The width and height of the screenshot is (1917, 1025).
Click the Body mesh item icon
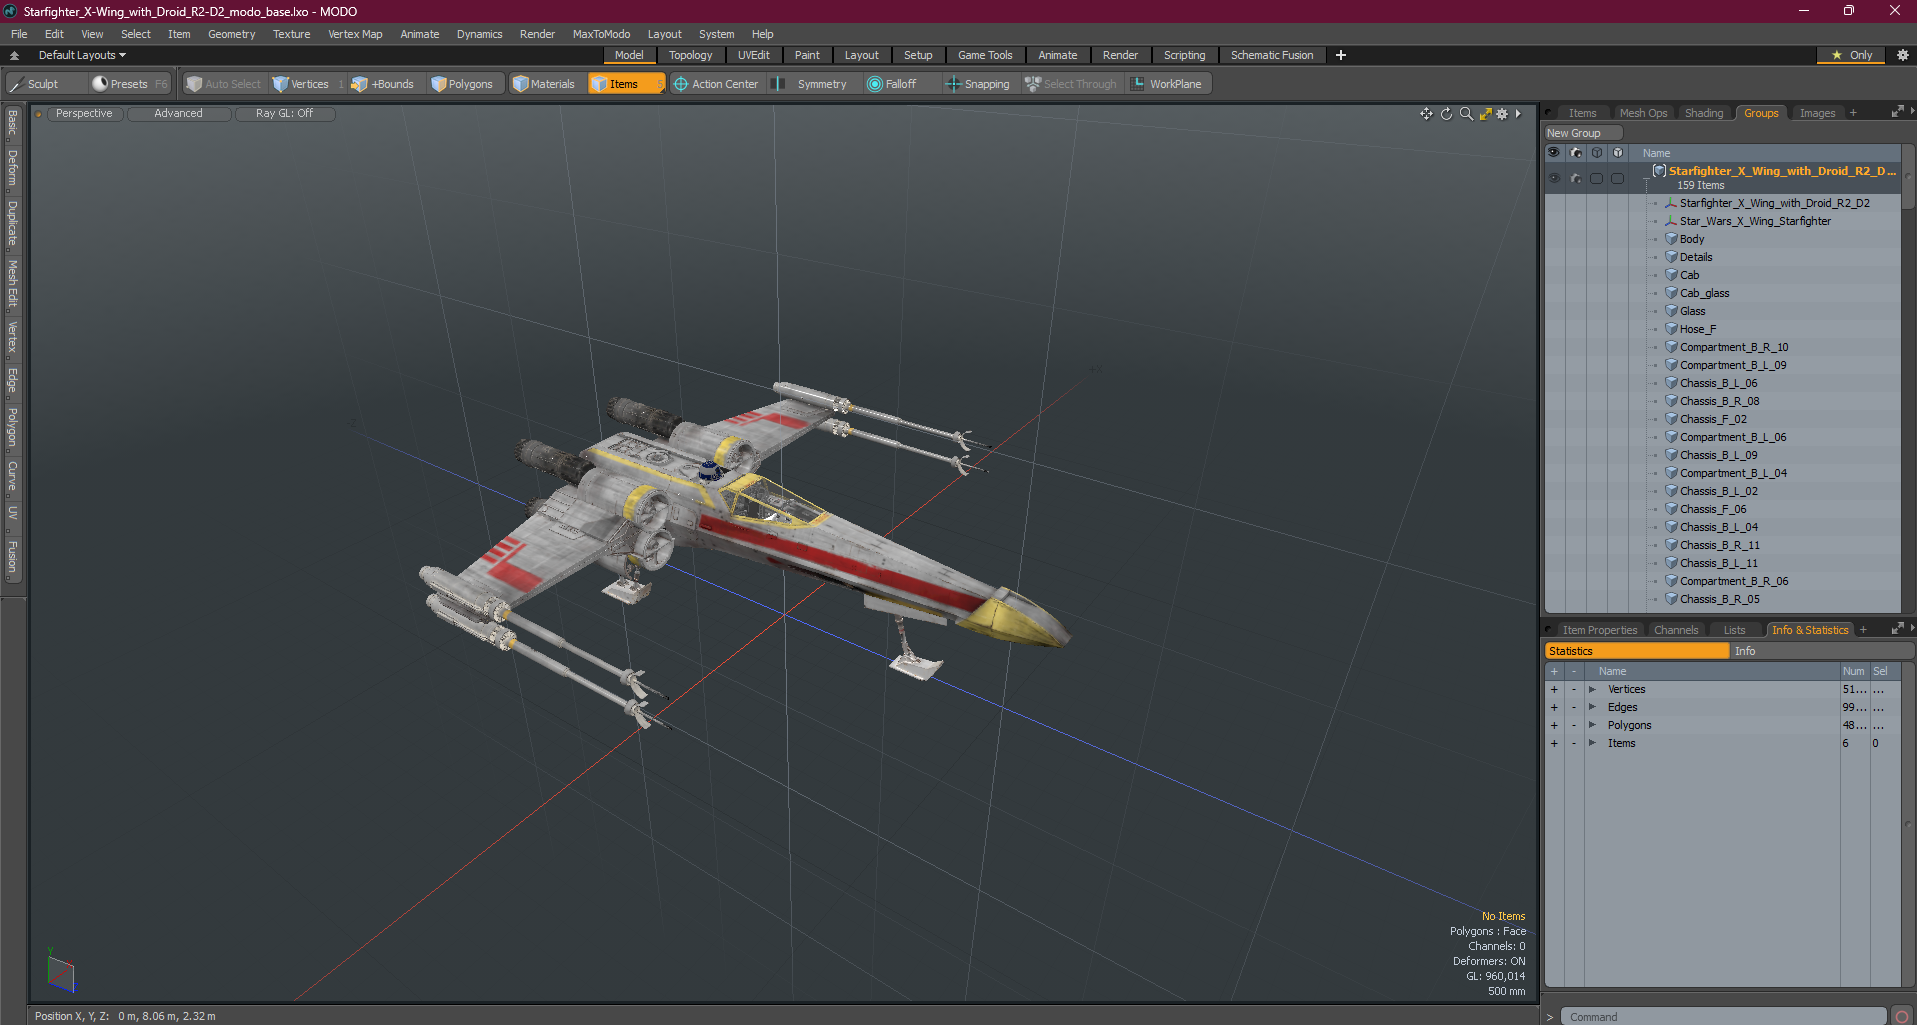tap(1671, 239)
